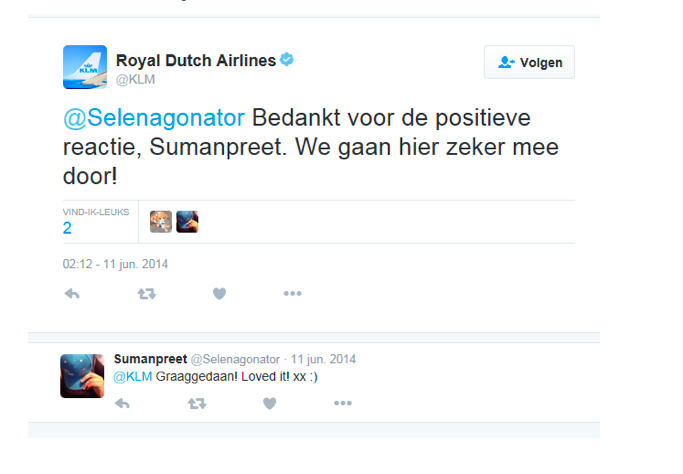
Task: Like Sumanpreet's reply tweet
Action: [x=270, y=404]
